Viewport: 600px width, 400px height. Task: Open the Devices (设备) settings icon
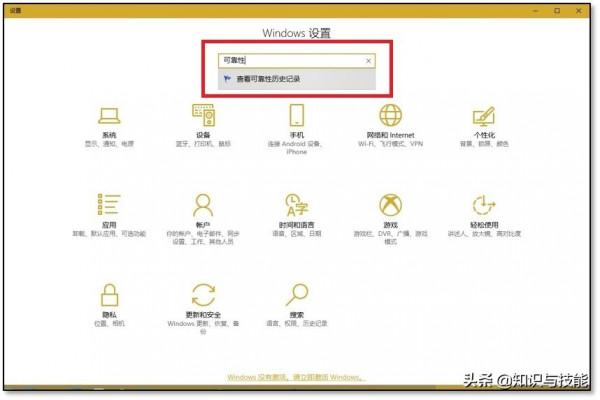(x=203, y=115)
